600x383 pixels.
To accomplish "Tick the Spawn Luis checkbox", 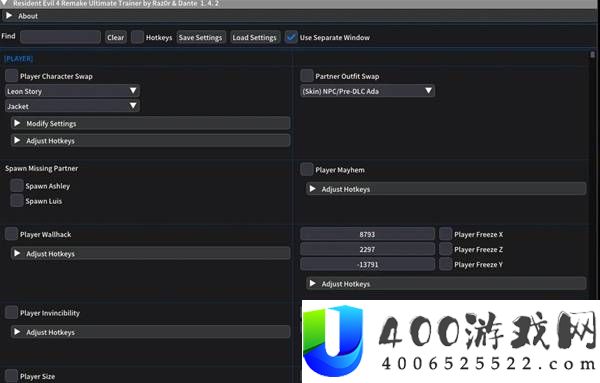I will 17,200.
